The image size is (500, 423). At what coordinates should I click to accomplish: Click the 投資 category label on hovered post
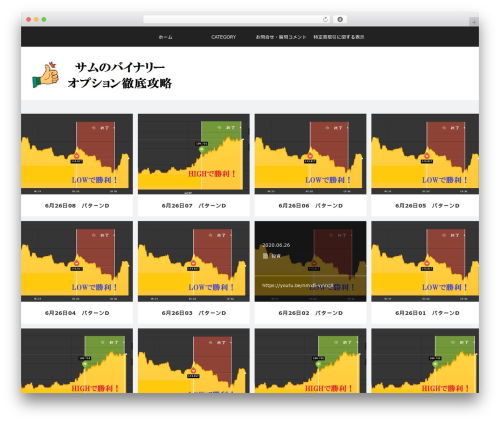coord(276,256)
